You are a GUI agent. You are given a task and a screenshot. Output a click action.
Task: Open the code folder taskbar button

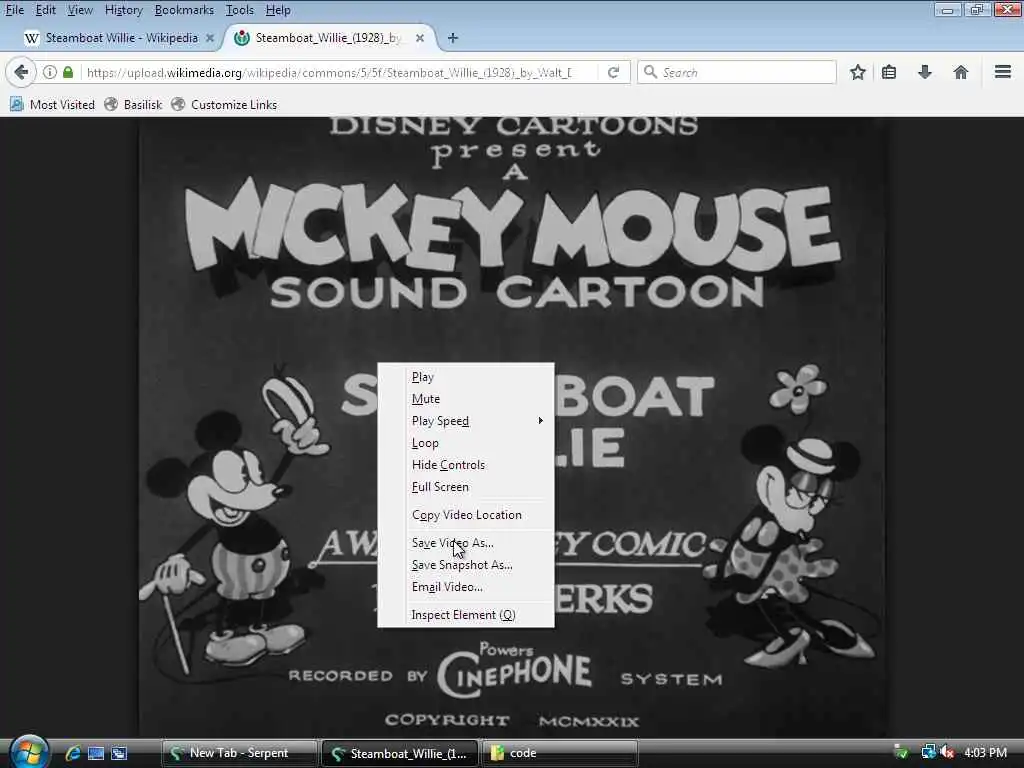click(560, 753)
